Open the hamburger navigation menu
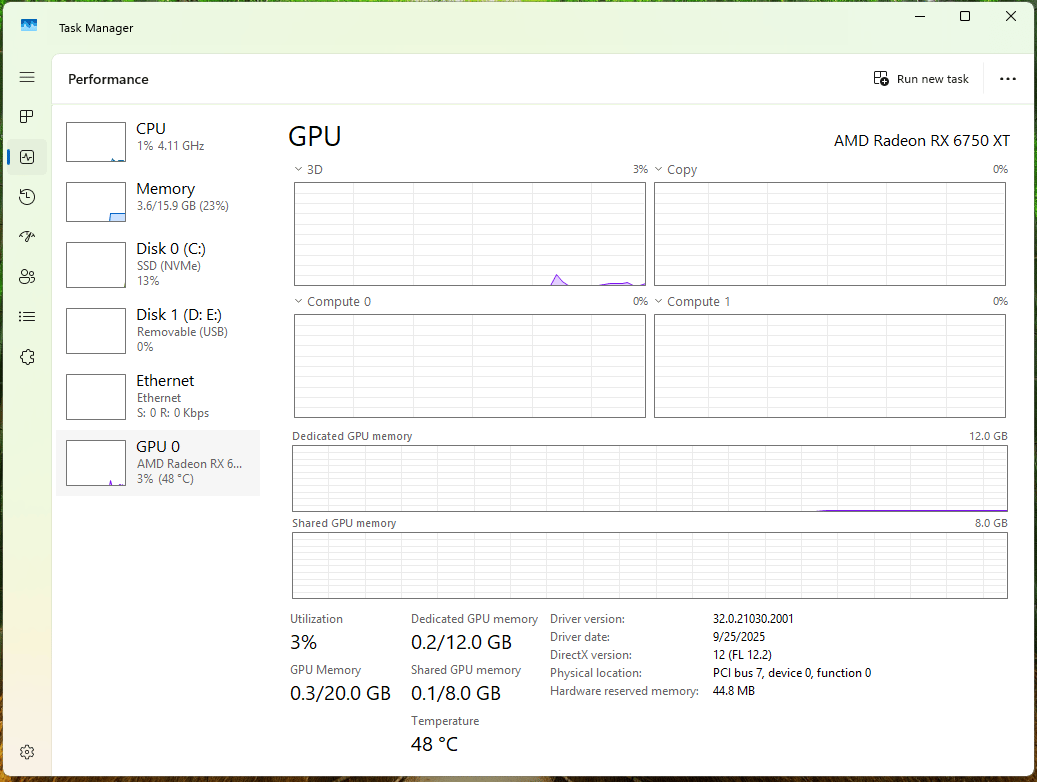 (27, 77)
